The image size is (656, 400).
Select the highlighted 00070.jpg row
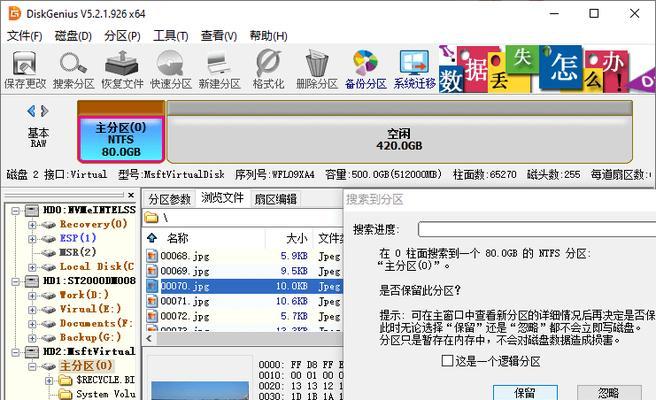tap(244, 286)
